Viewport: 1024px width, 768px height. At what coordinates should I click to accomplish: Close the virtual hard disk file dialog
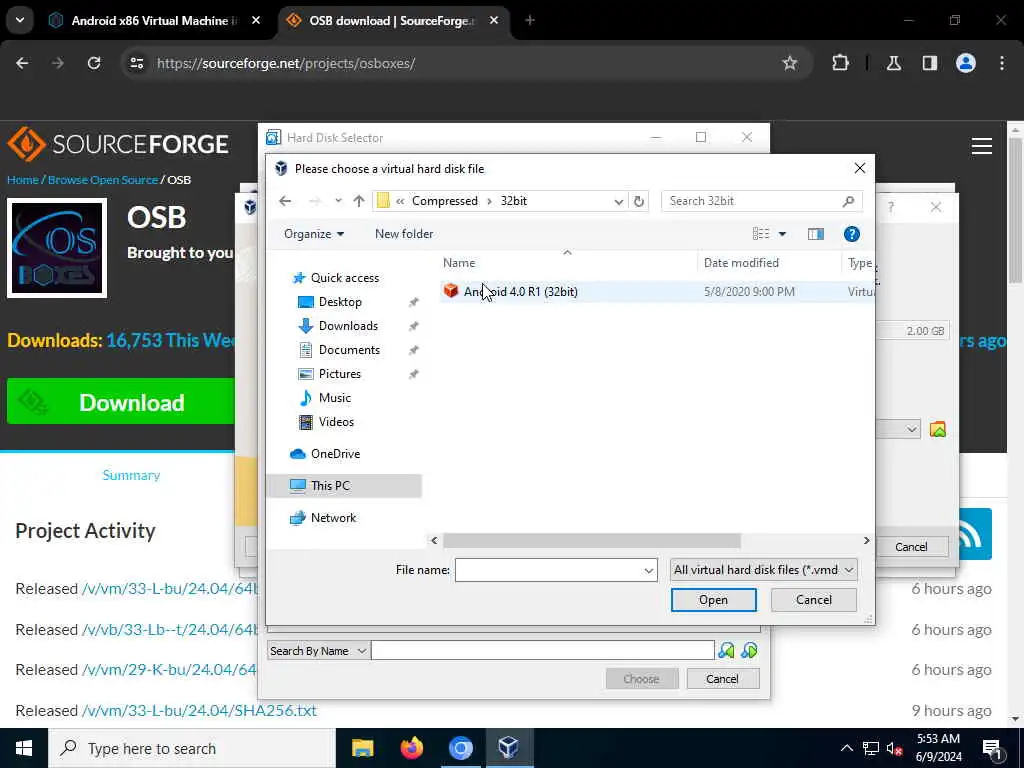tap(859, 168)
